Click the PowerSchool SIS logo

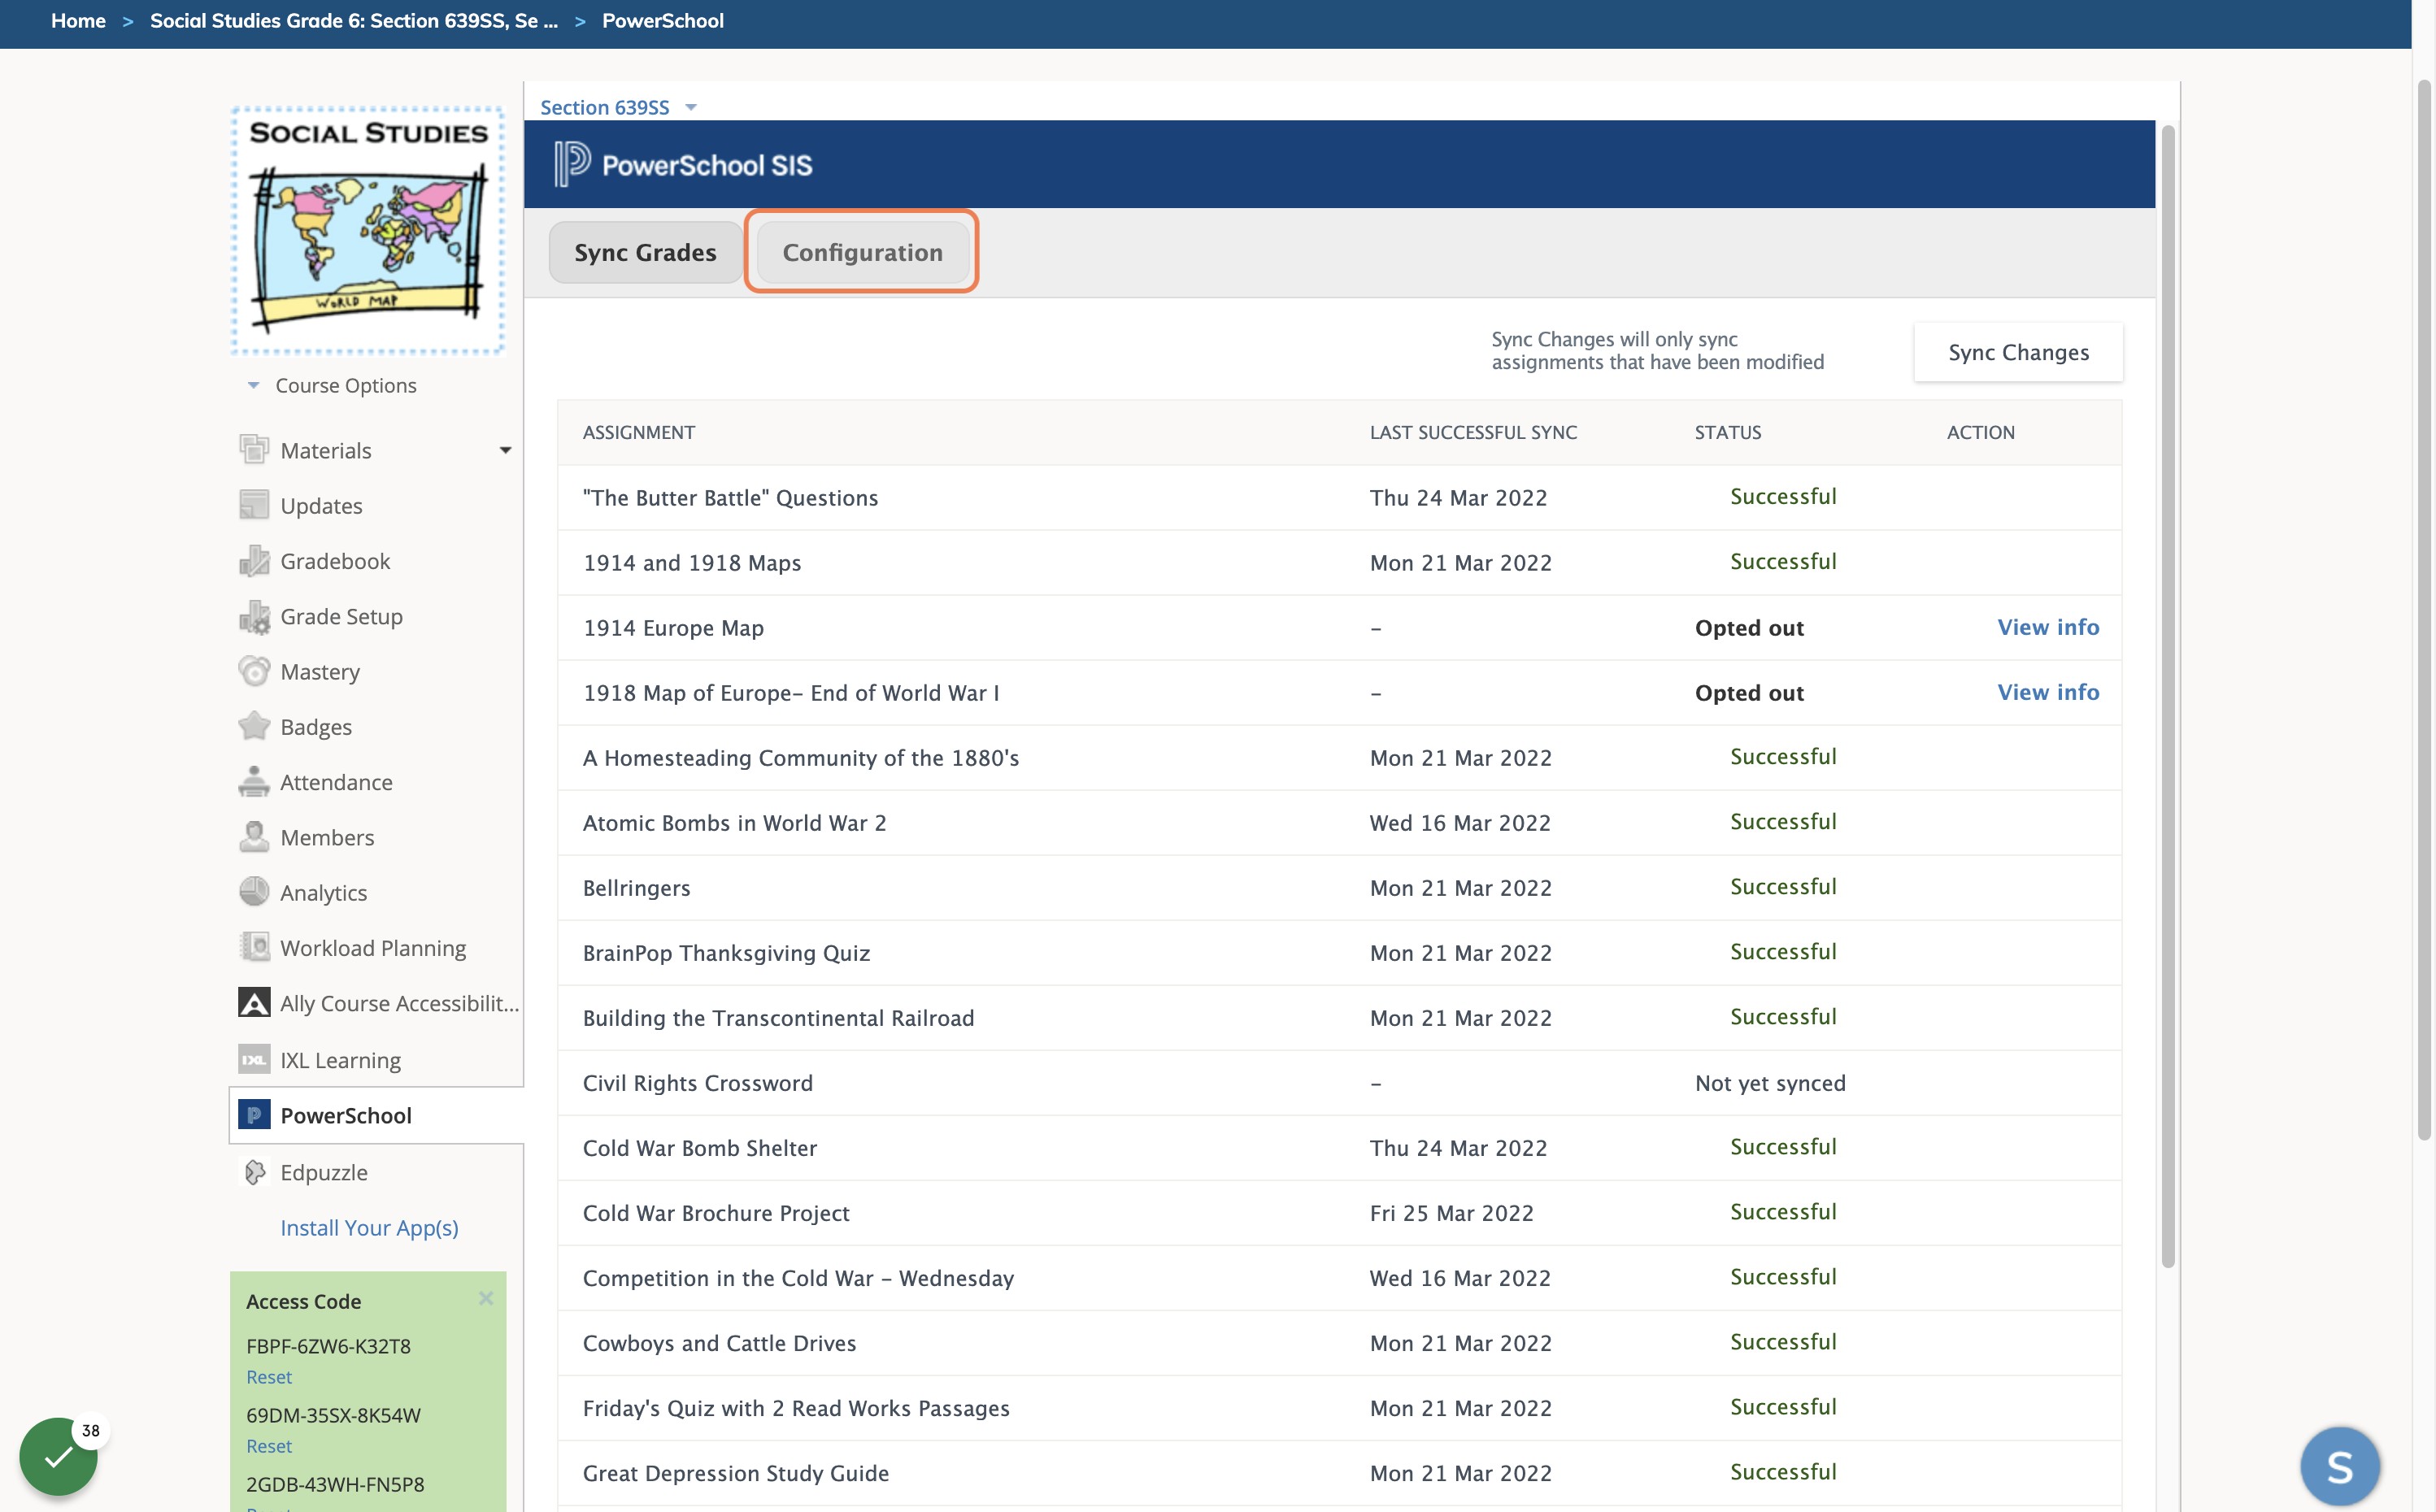pyautogui.click(x=684, y=165)
